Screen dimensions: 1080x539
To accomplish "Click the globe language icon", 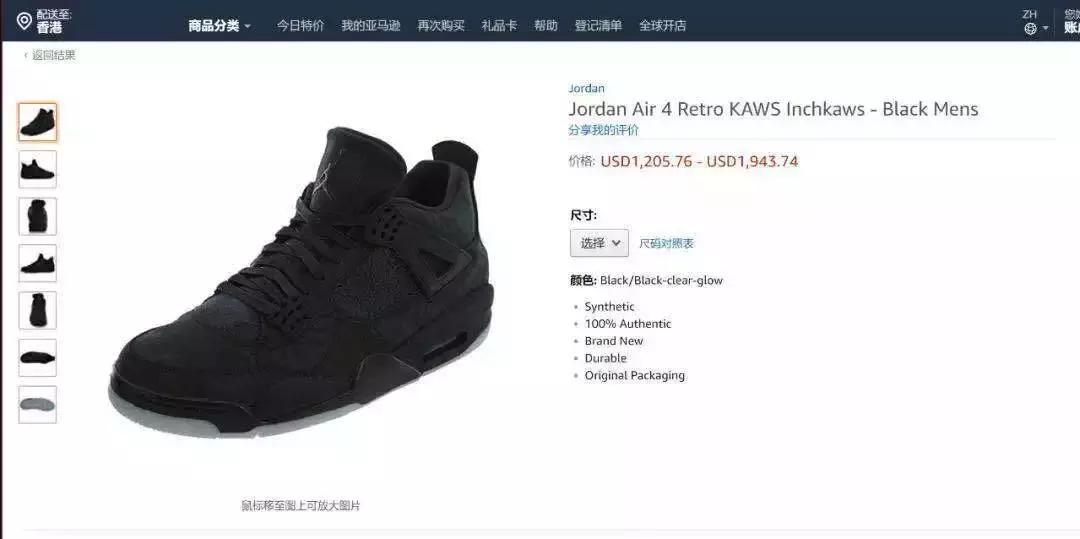I will tap(1030, 28).
